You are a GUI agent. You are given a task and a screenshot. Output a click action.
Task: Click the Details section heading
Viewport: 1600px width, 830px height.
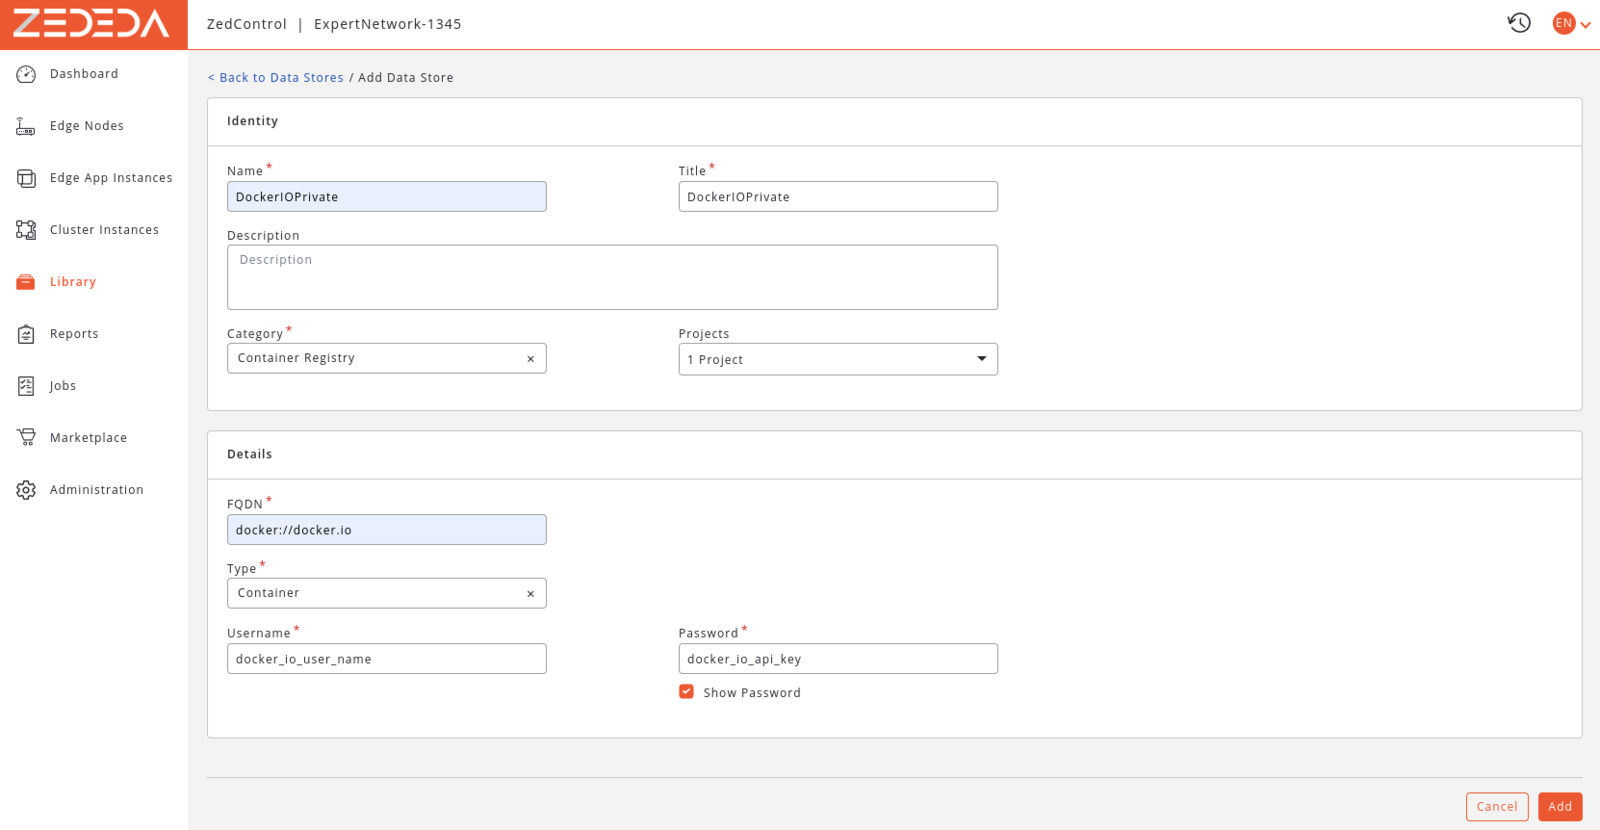click(x=249, y=454)
